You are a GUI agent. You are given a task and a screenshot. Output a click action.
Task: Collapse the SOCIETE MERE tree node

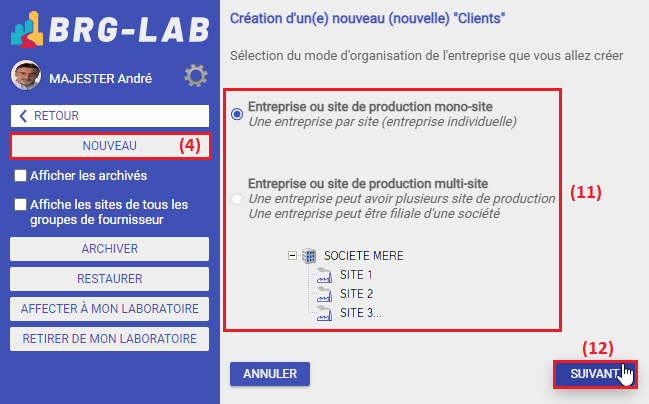[x=292, y=255]
